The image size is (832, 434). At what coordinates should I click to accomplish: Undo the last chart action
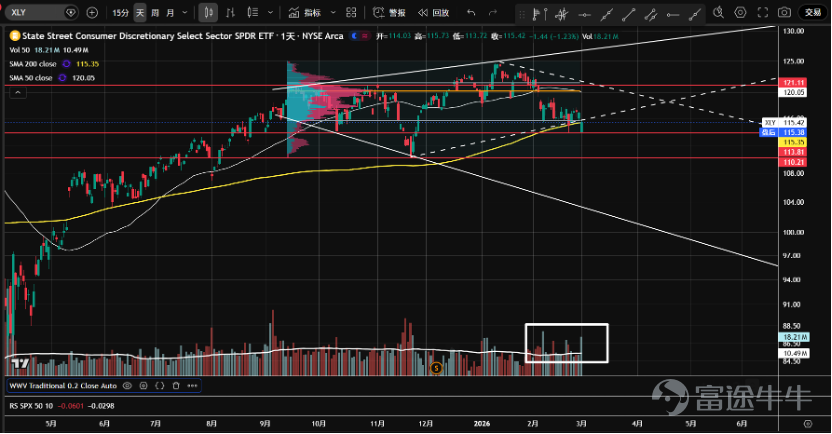(471, 12)
